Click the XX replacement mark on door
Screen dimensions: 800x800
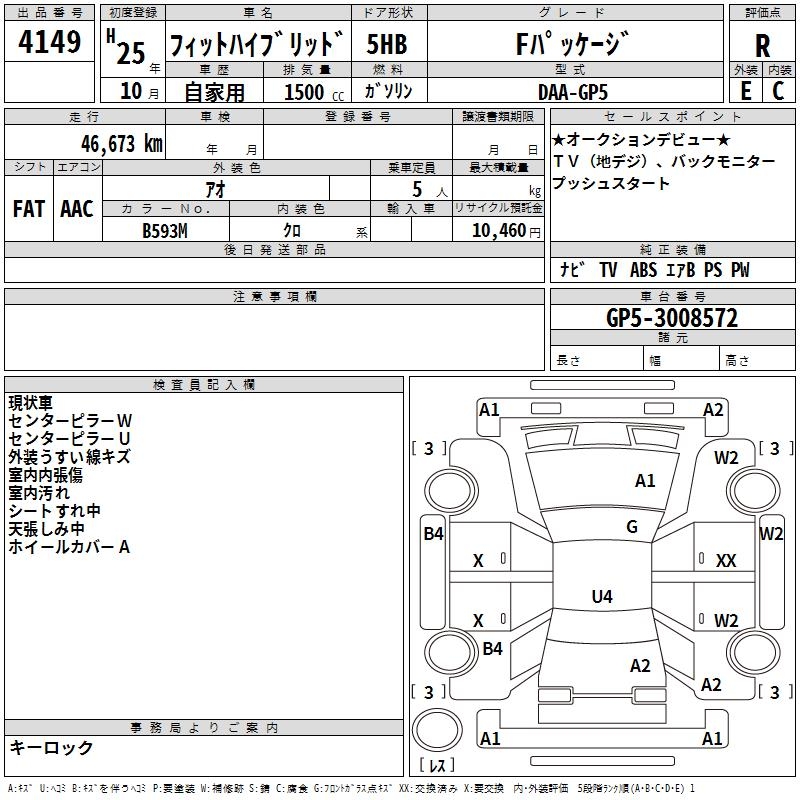click(726, 561)
